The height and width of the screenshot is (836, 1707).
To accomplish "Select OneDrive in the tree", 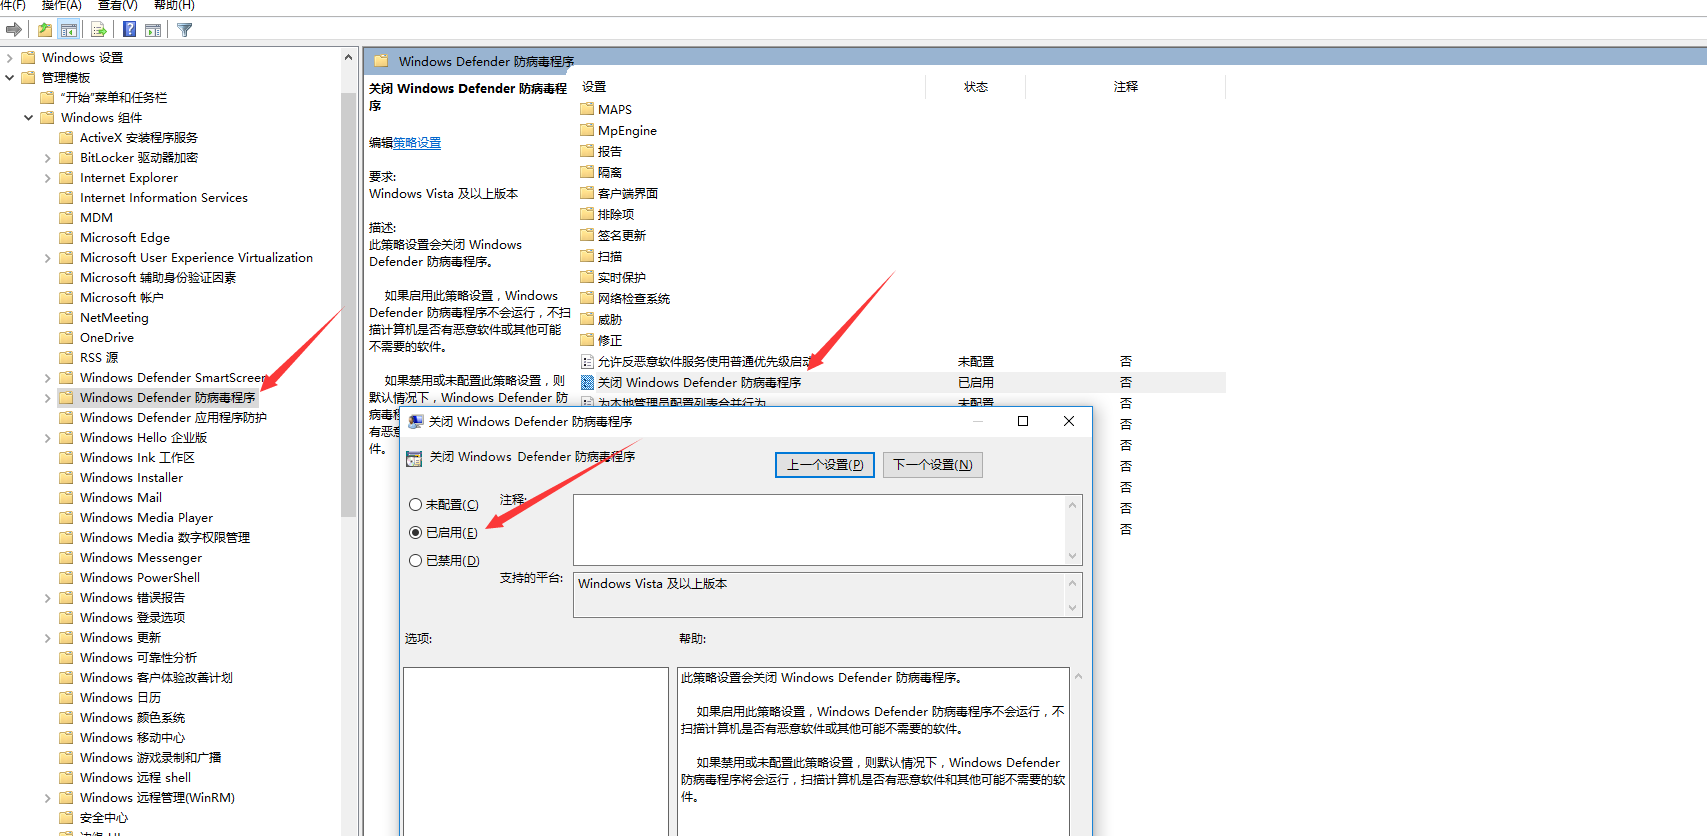I will pyautogui.click(x=107, y=338).
